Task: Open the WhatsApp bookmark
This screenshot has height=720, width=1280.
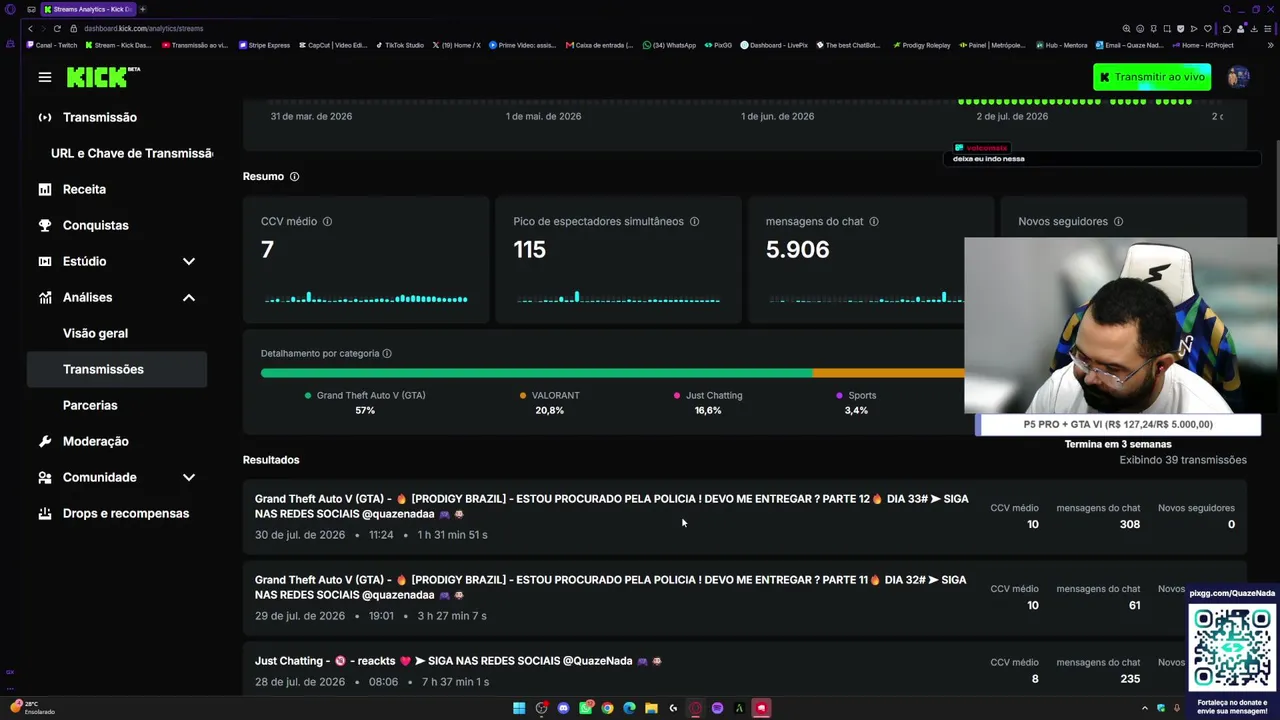Action: 670,45
